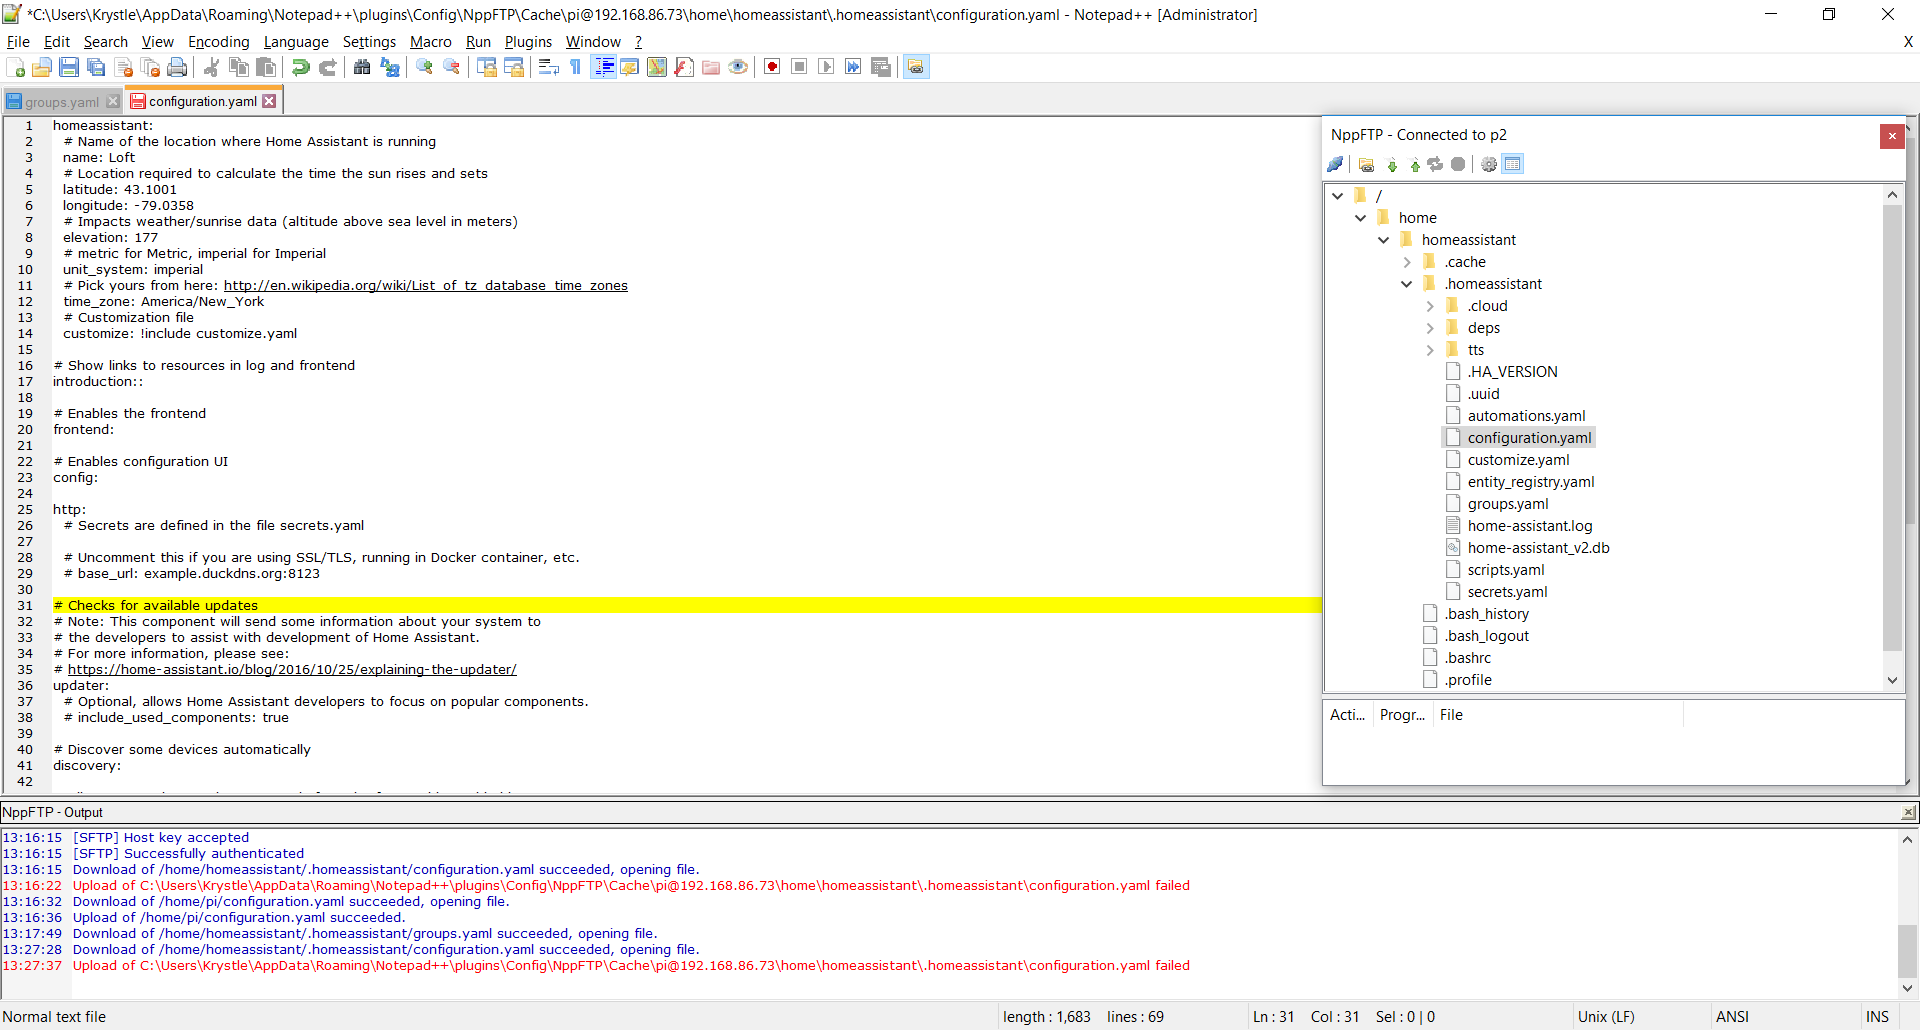Viewport: 1920px width, 1030px height.
Task: Toggle word wrap in the toolbar
Action: pyautogui.click(x=548, y=66)
